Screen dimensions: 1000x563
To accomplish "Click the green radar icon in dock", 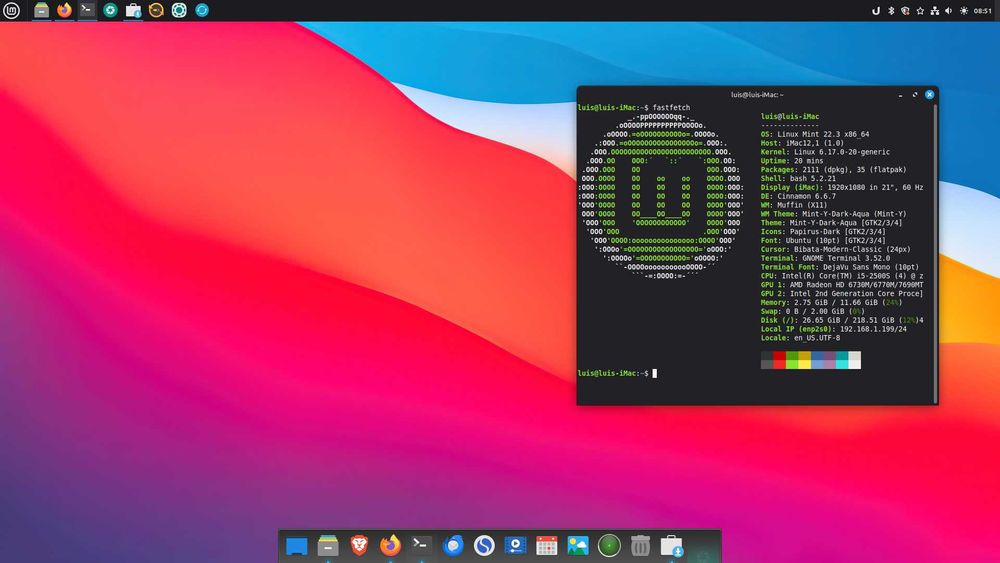I will tap(609, 546).
